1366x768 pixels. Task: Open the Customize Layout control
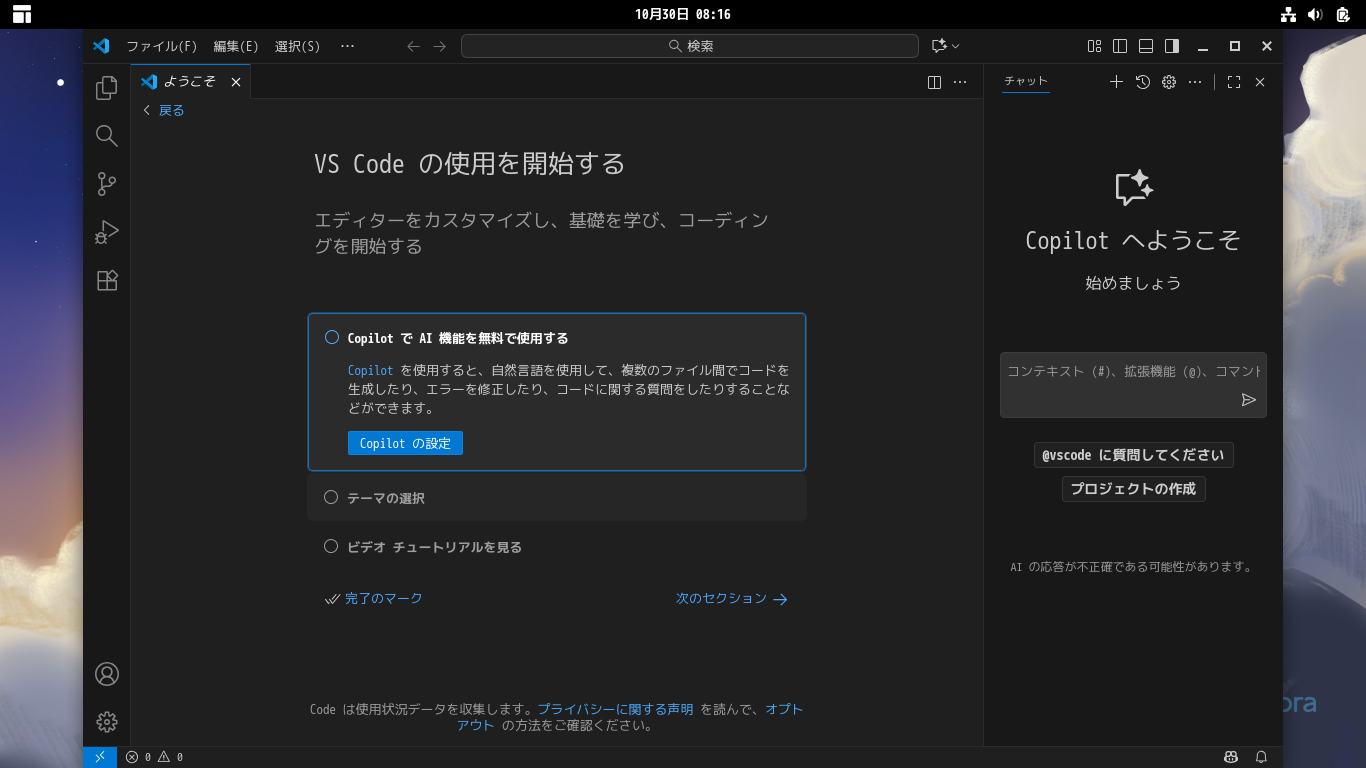point(1095,46)
